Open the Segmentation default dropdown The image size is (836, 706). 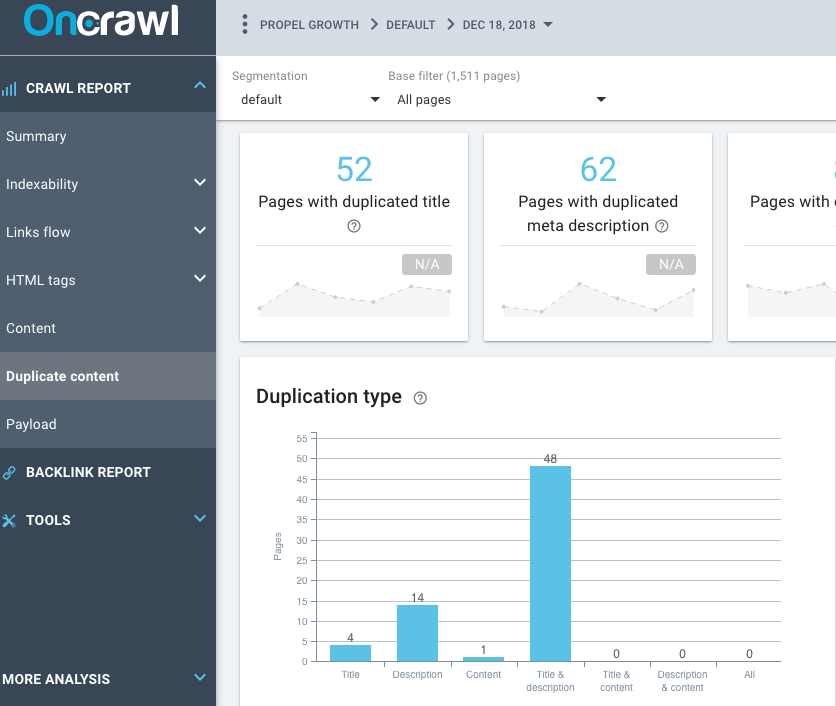pyautogui.click(x=310, y=99)
